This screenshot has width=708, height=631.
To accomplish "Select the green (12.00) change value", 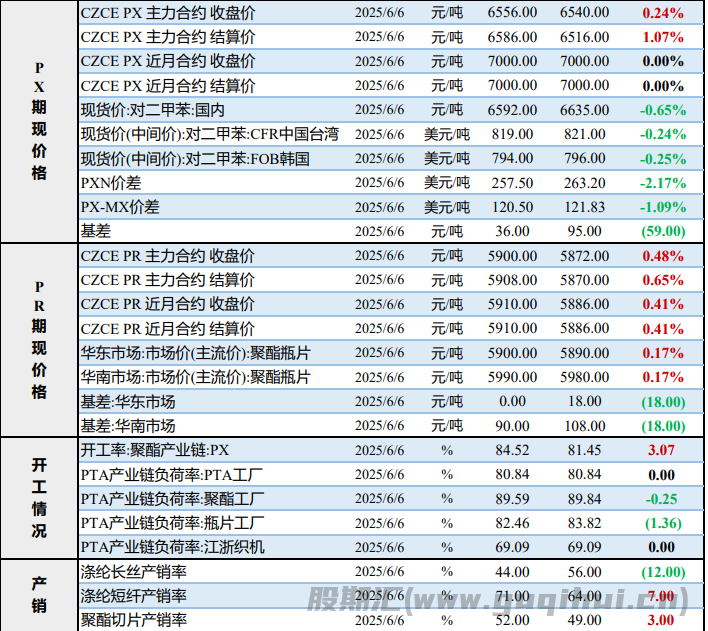I will 662,572.
